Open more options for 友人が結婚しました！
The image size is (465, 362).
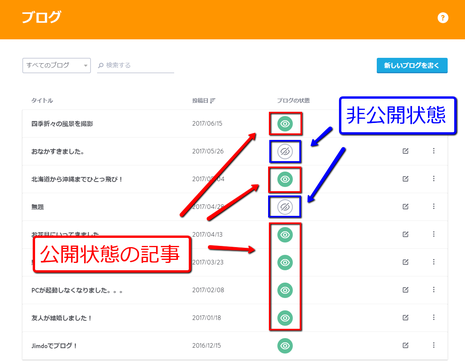tap(434, 317)
